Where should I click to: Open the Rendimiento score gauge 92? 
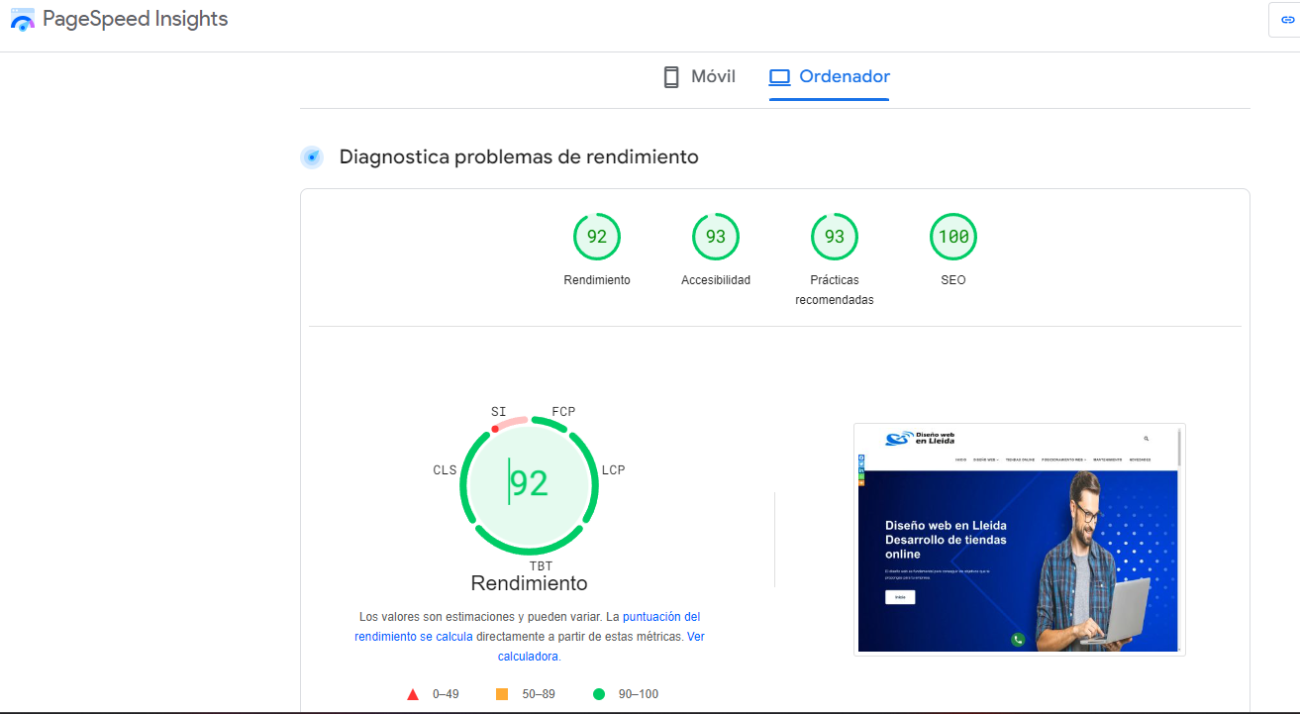pos(597,237)
